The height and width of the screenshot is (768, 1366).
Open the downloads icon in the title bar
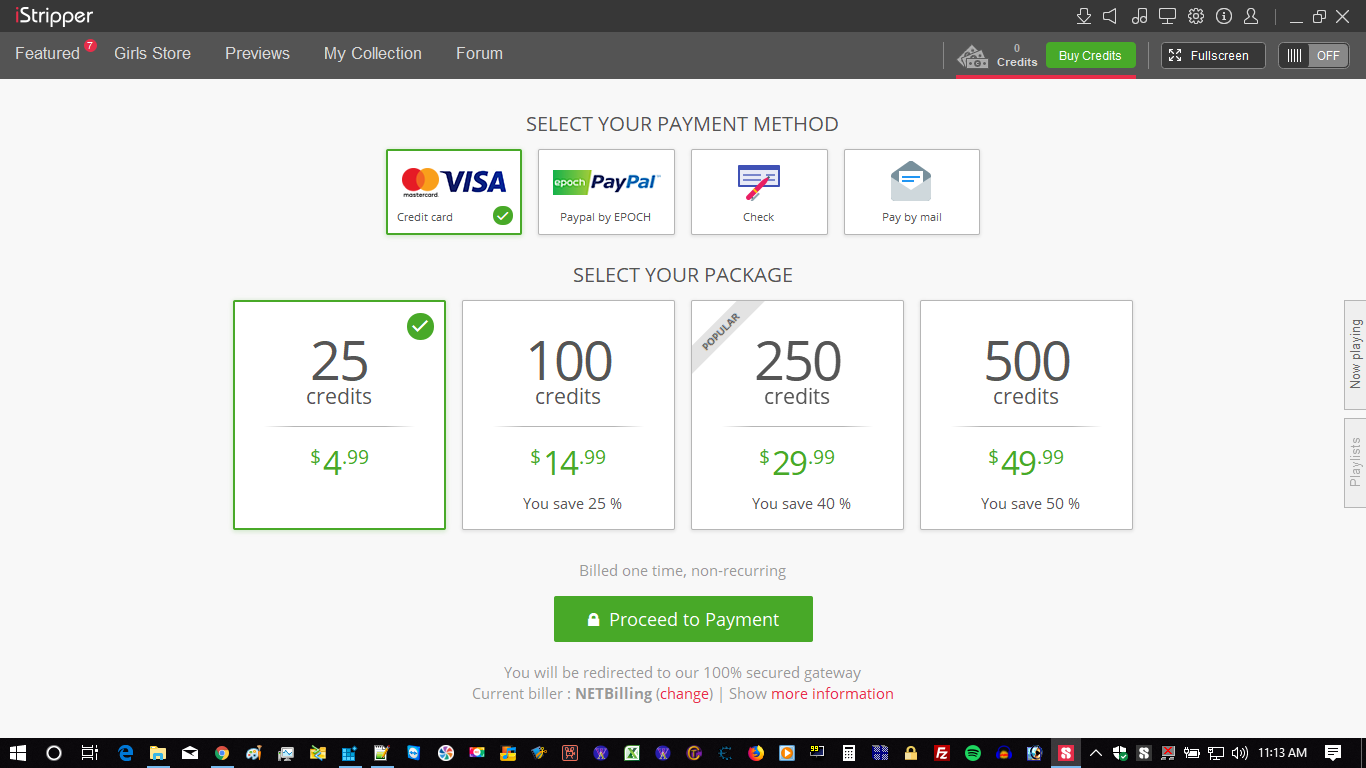pyautogui.click(x=1083, y=16)
